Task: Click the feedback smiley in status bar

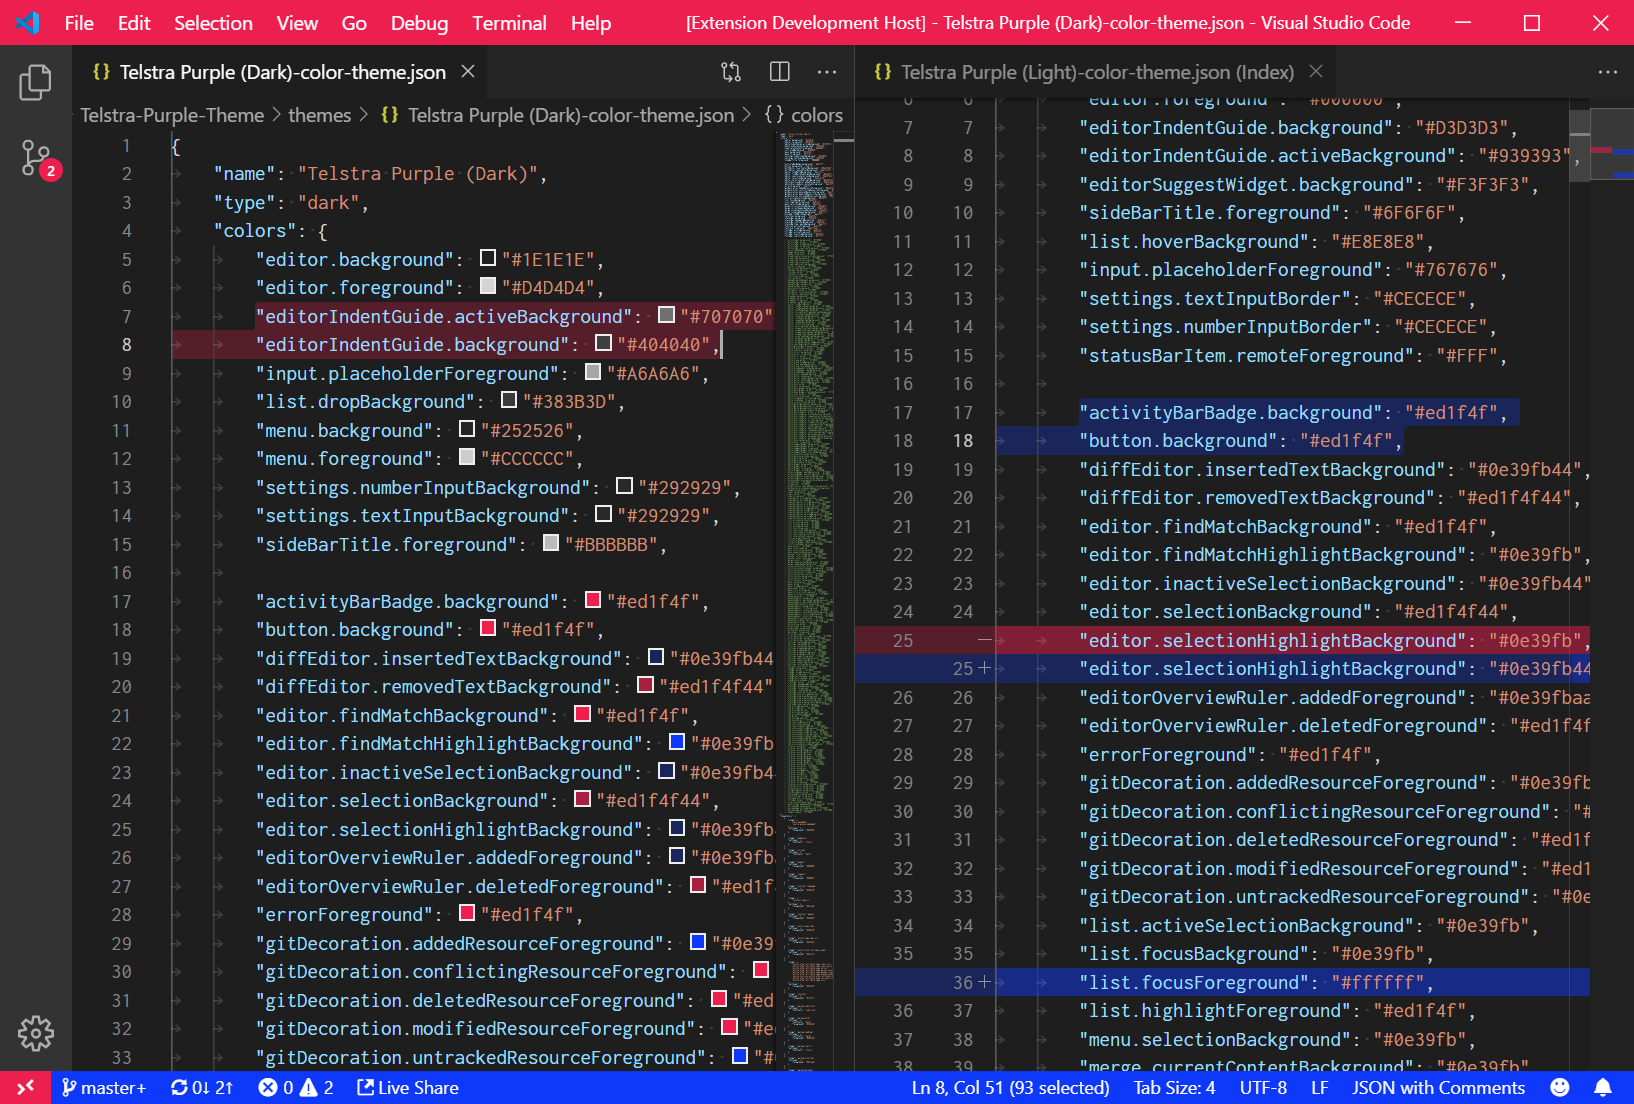Action: (1560, 1088)
